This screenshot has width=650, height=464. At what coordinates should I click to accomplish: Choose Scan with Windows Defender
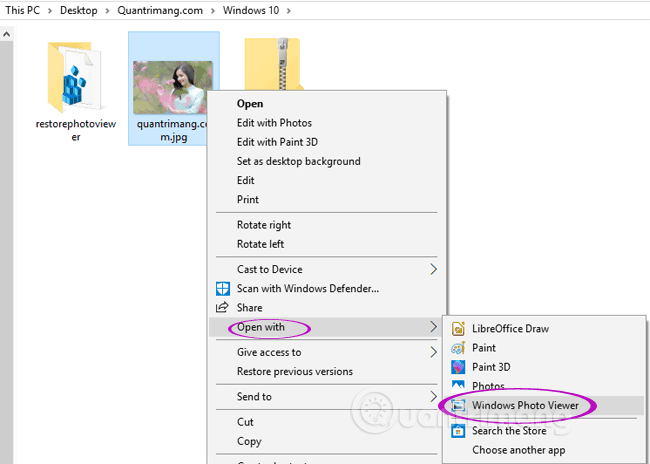[x=327, y=289]
